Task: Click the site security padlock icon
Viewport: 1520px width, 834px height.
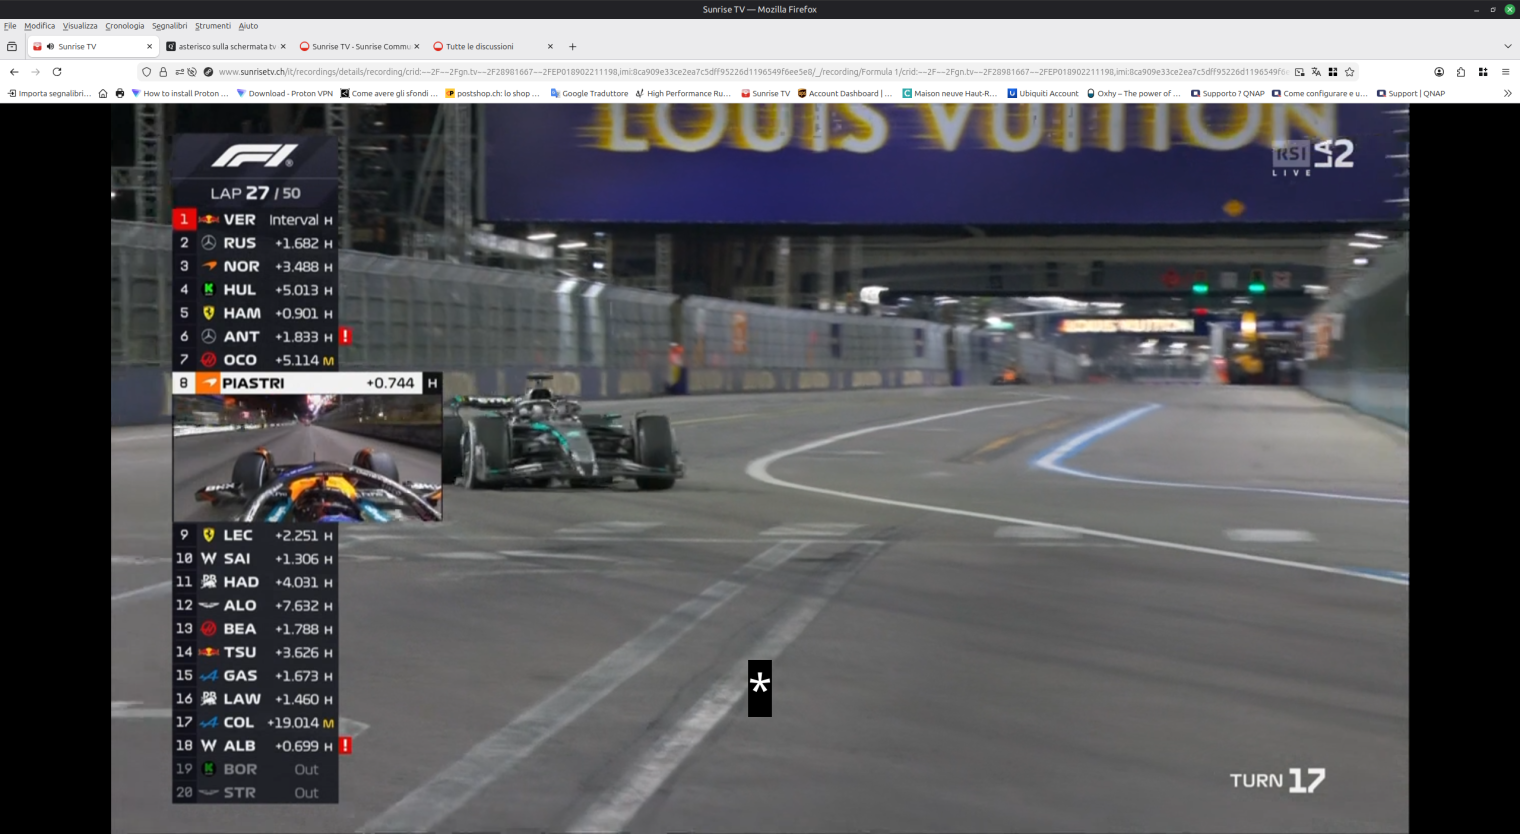Action: coord(163,72)
